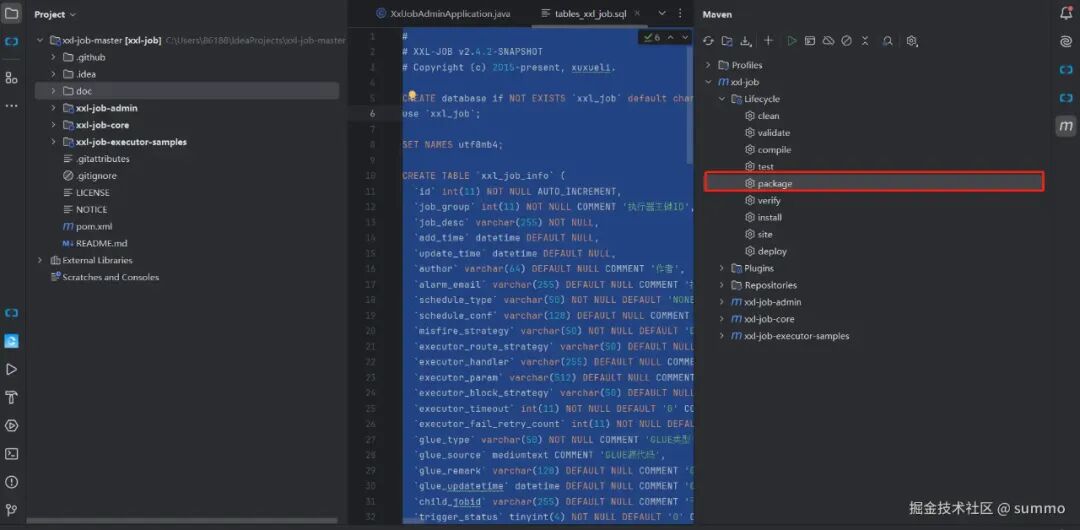Expand xxl-job-core module in Maven panel

coord(721,319)
